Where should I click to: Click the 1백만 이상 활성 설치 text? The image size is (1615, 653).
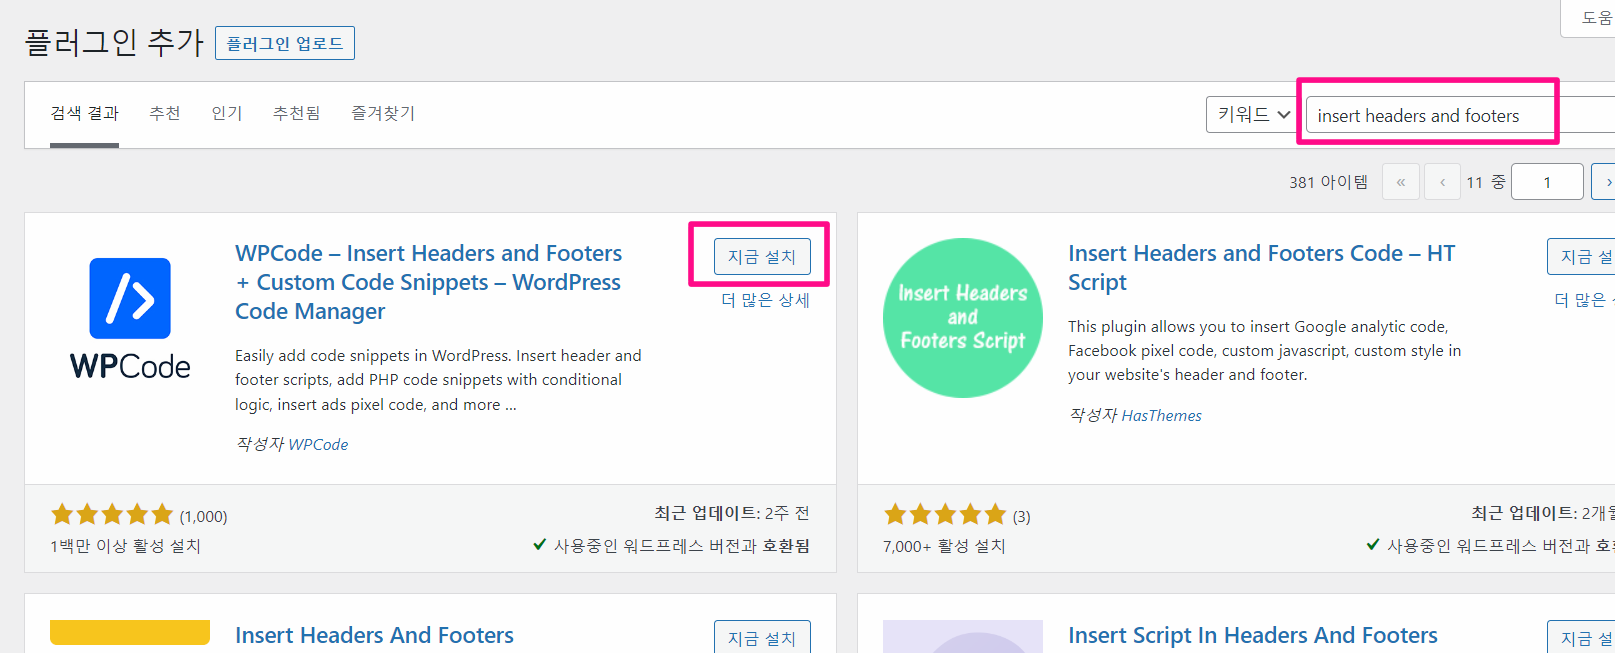click(125, 546)
